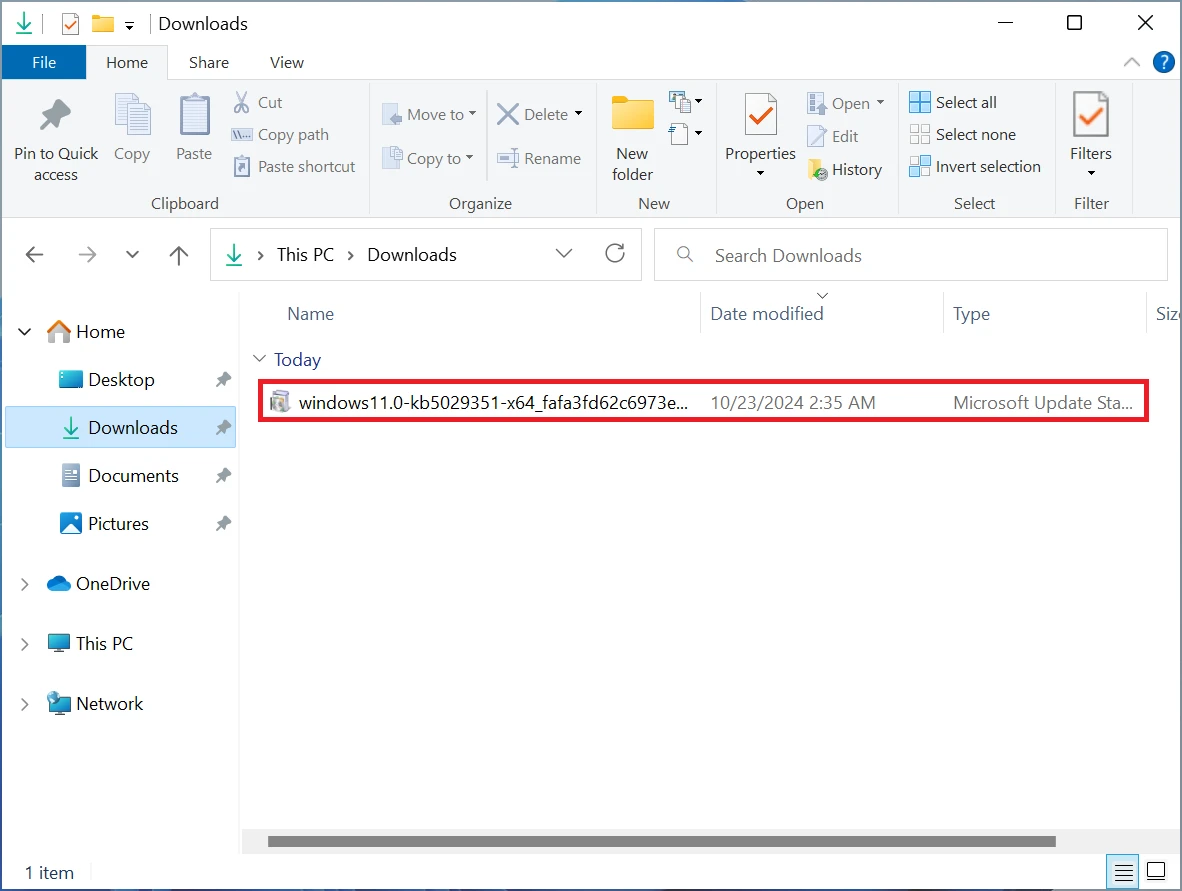Unpin Pictures using its pin icon
This screenshot has height=891, width=1182.
(223, 524)
